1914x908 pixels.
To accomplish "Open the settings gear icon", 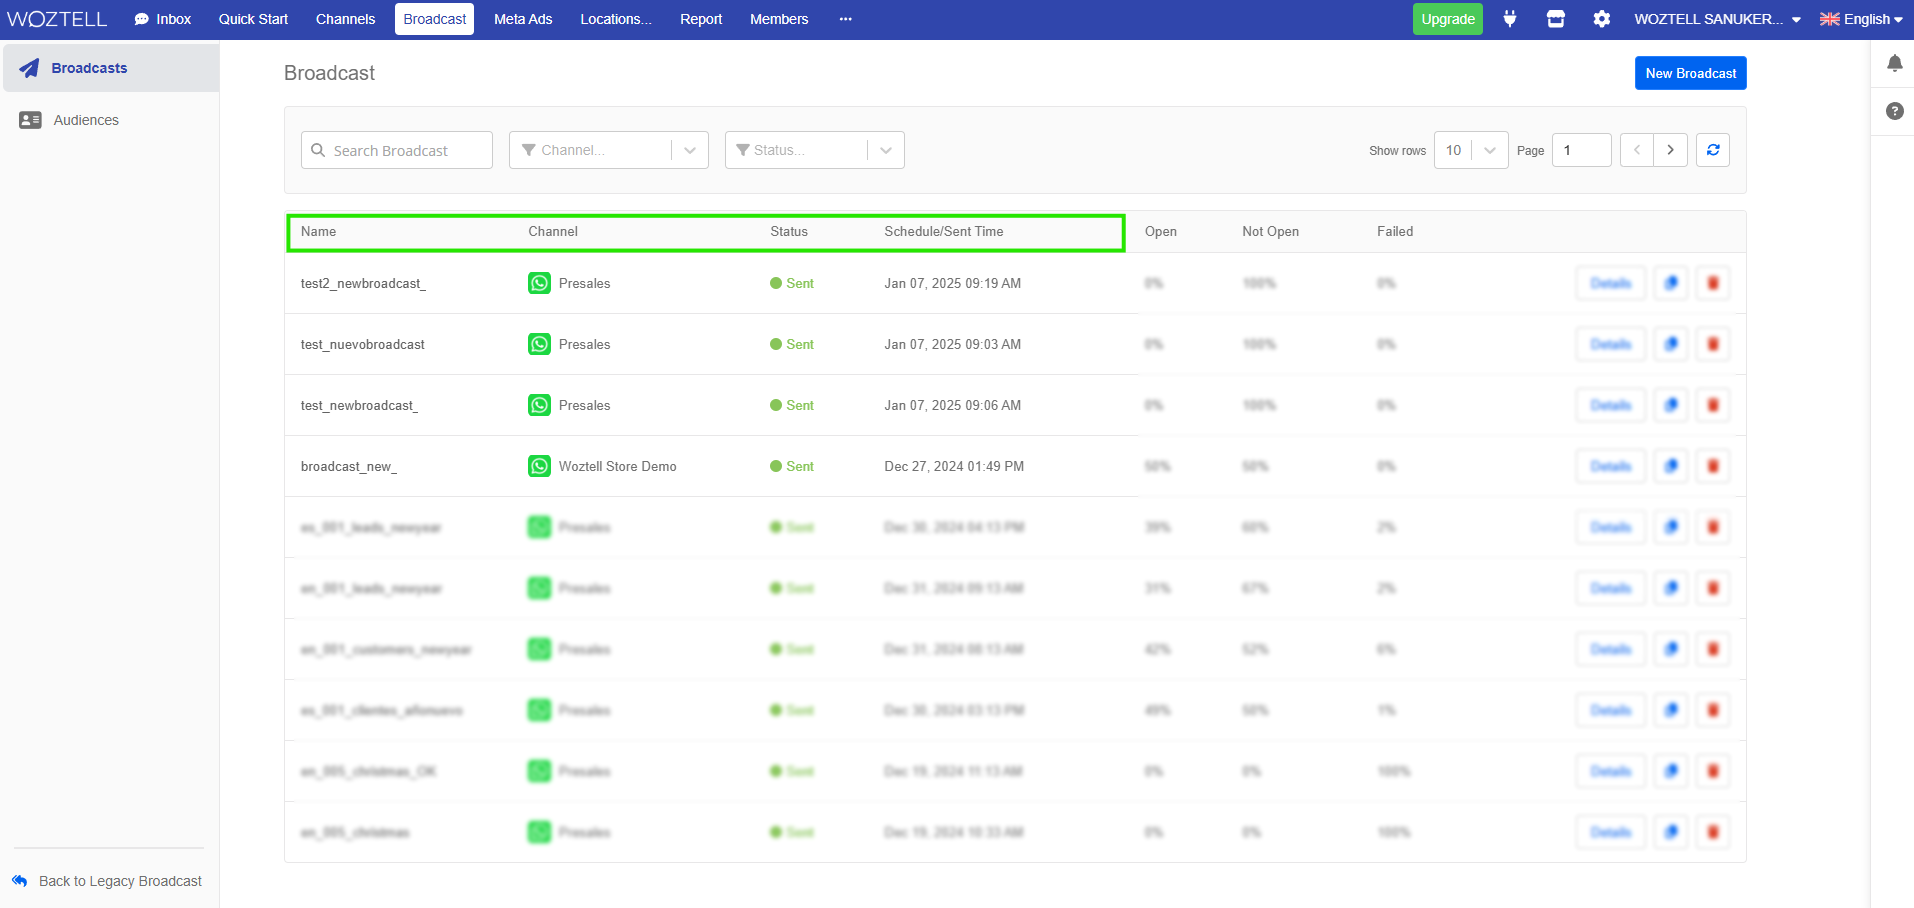I will pos(1601,19).
